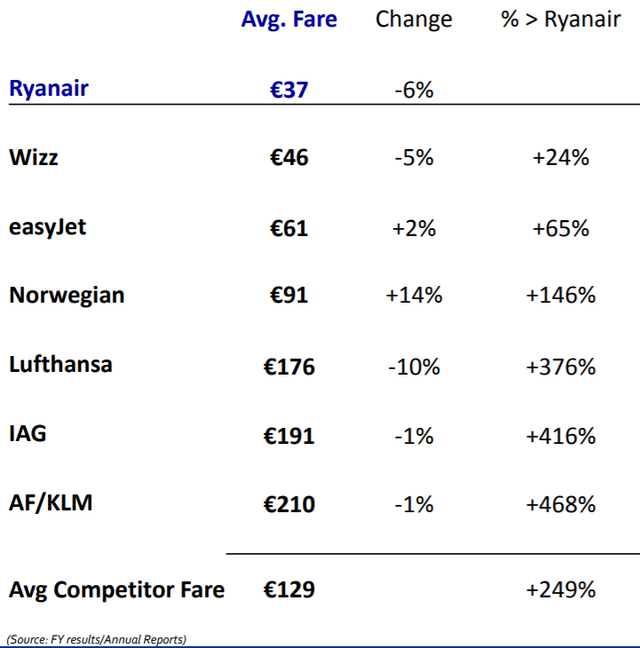
Task: Select the Avg. Fare column header
Action: 289,19
